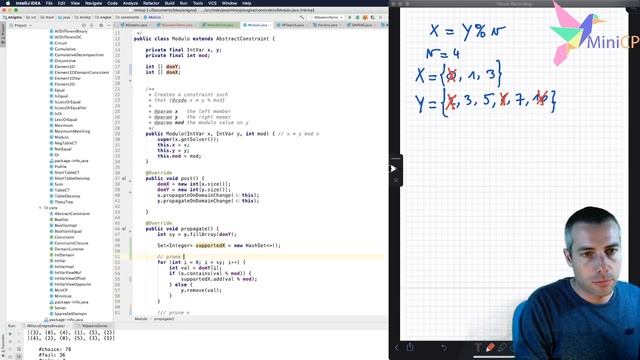Switch to the Modulo.java editor tab

257,25
